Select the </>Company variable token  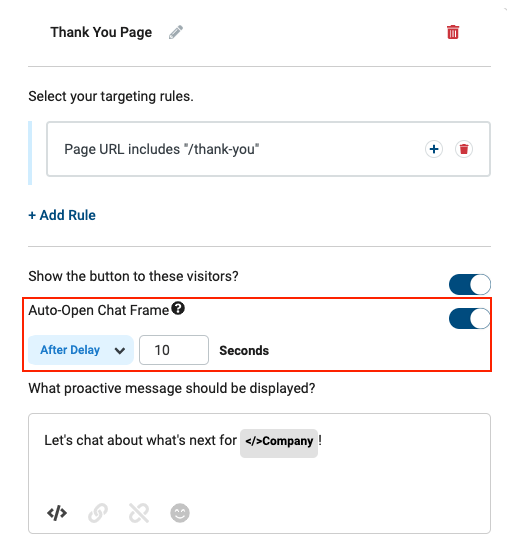tap(279, 441)
